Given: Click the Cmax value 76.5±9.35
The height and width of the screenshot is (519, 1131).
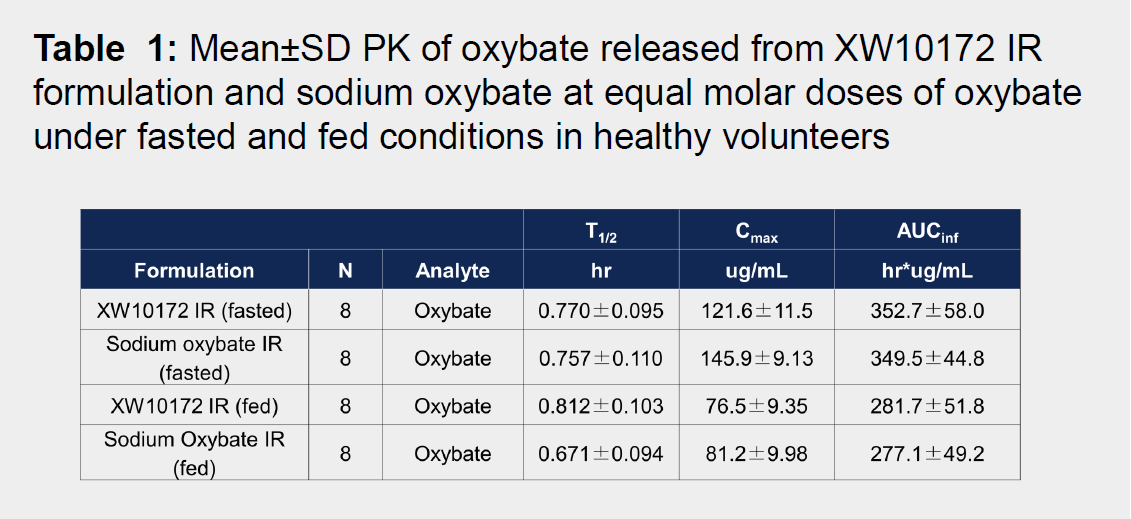Looking at the screenshot, I should click(756, 406).
